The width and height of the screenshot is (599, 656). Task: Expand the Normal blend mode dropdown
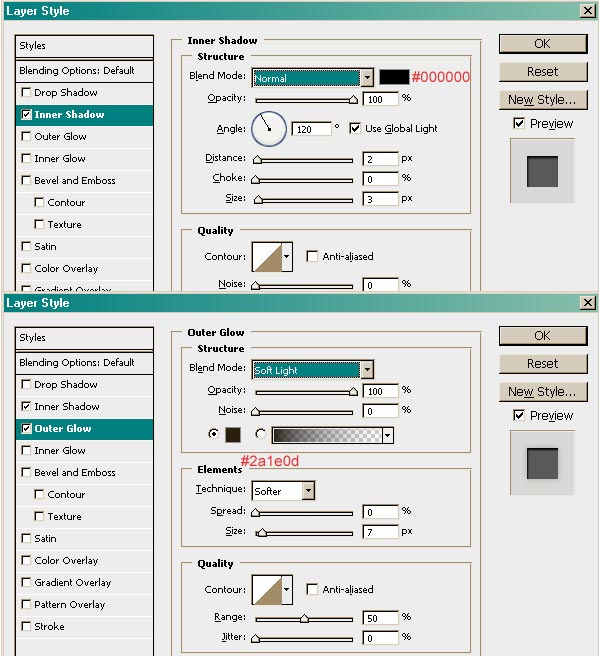tap(367, 77)
